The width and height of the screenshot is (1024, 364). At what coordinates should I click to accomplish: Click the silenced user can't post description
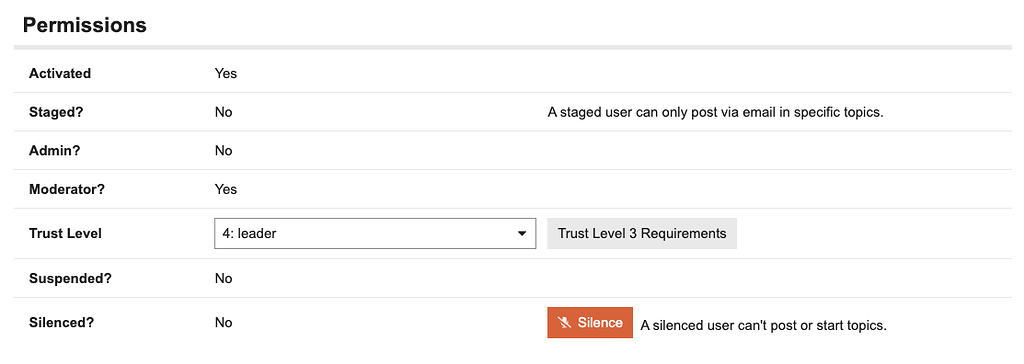763,325
